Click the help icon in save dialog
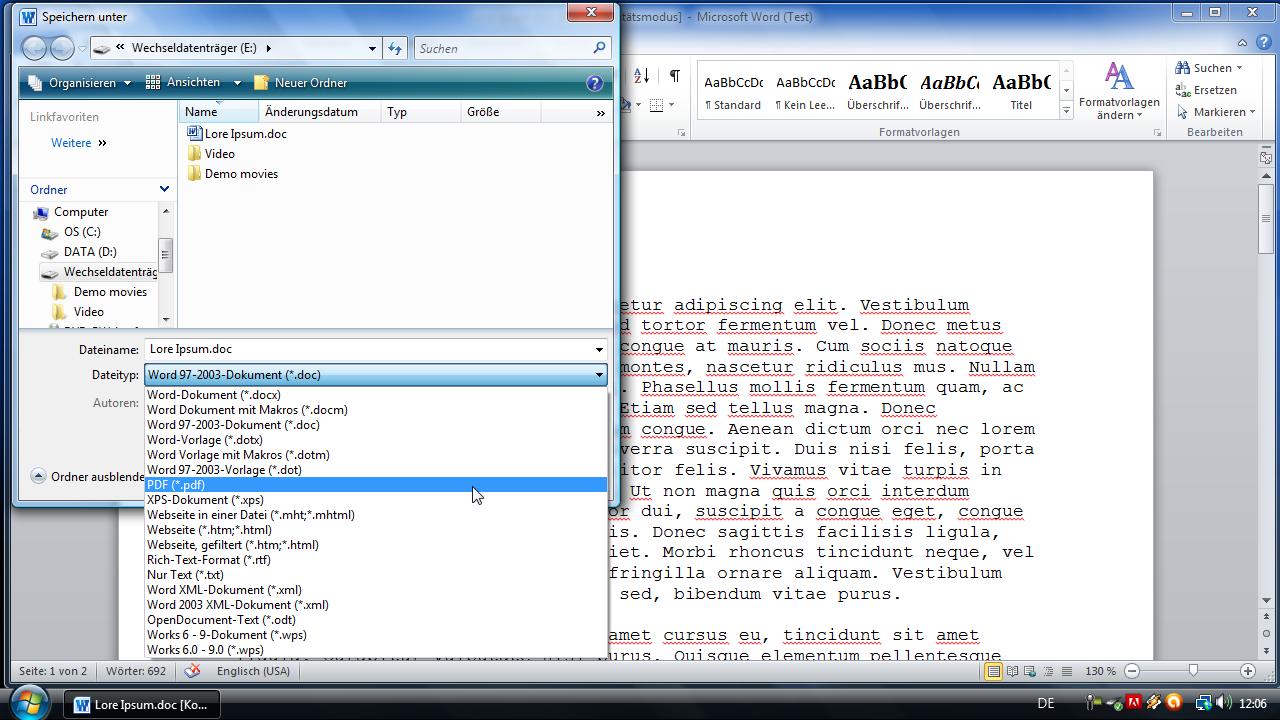The image size is (1280, 720). click(594, 83)
